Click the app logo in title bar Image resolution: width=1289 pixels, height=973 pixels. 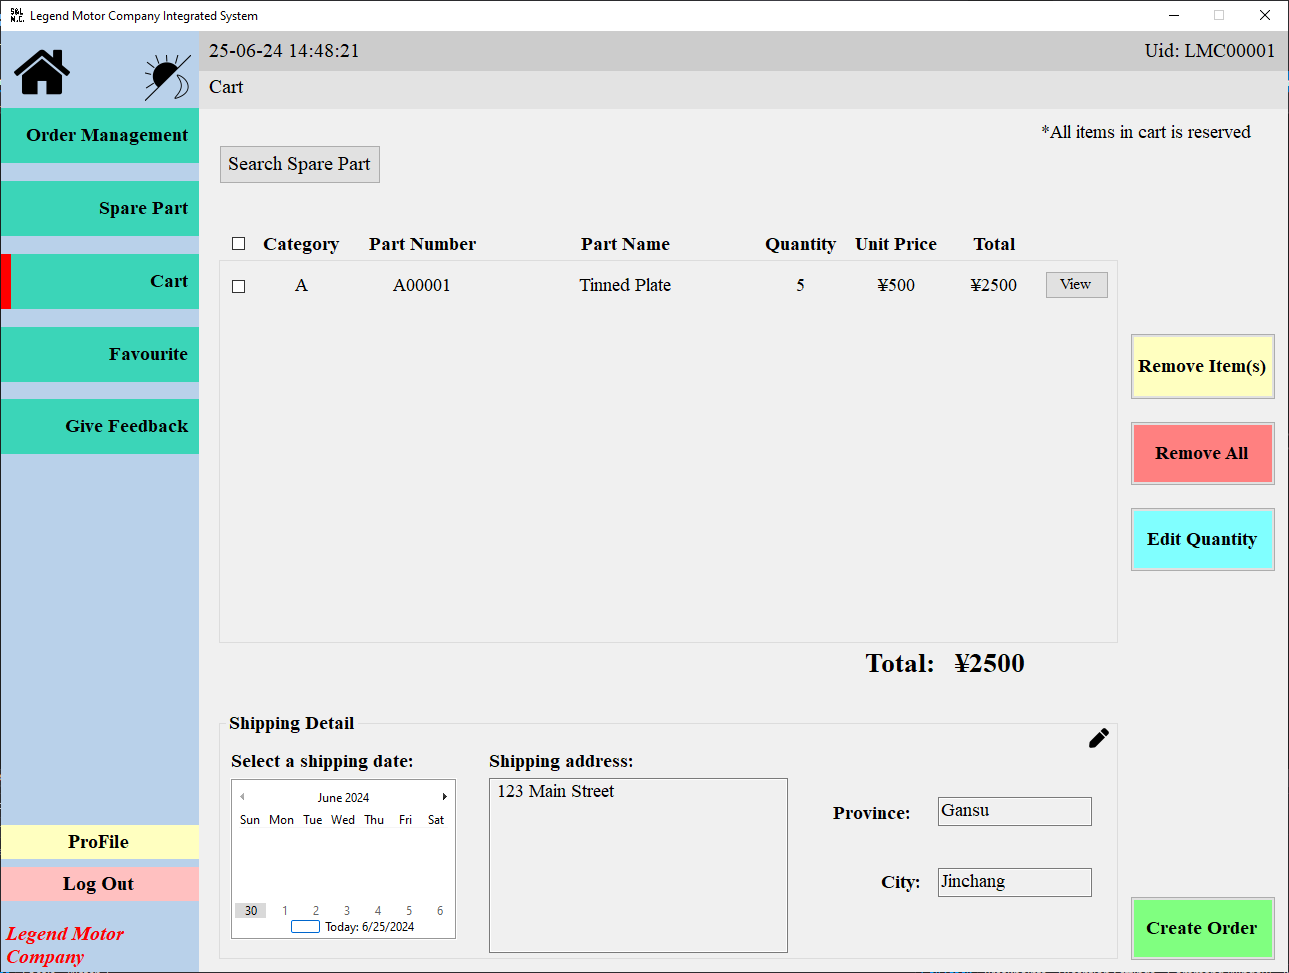[16, 15]
